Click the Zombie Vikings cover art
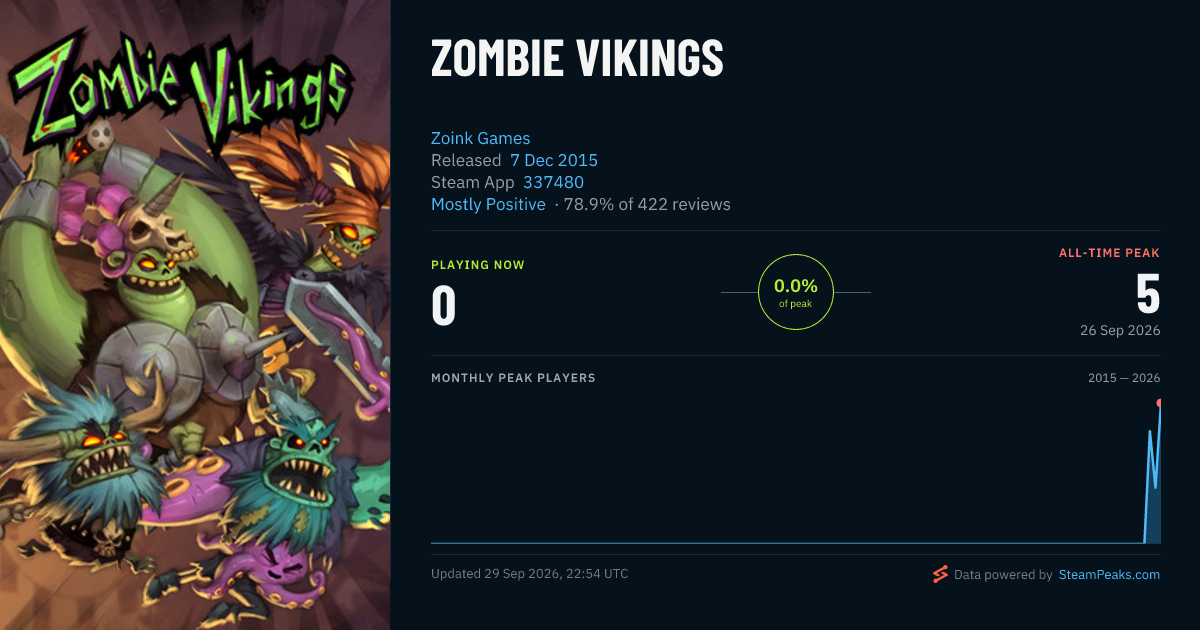The height and width of the screenshot is (630, 1200). pyautogui.click(x=195, y=315)
